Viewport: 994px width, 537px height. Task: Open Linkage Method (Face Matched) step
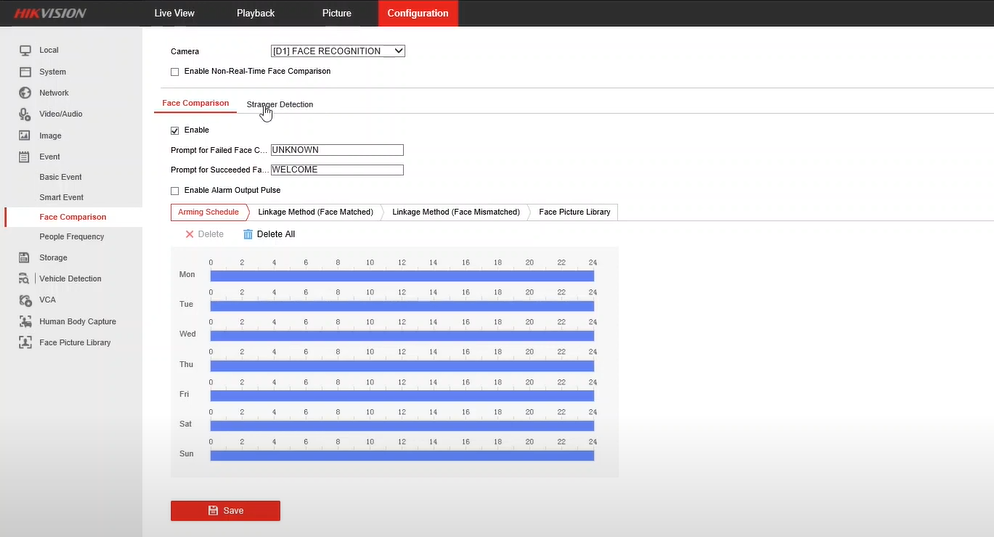tap(315, 212)
